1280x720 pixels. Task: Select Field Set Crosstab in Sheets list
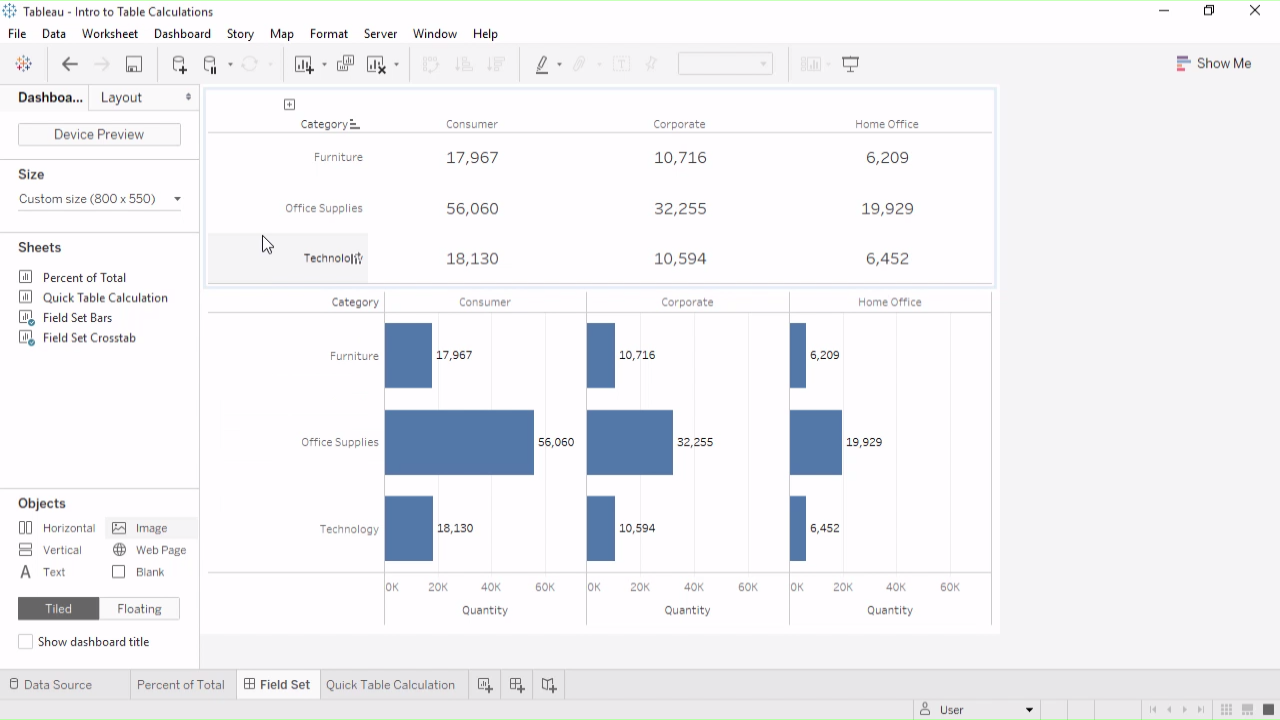[89, 338]
